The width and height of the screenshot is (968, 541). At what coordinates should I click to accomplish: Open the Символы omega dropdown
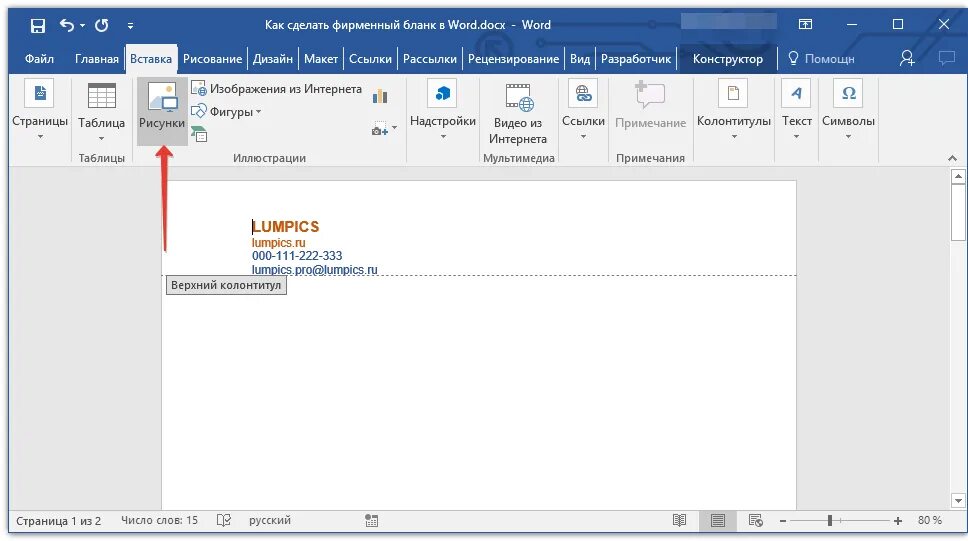pos(848,111)
